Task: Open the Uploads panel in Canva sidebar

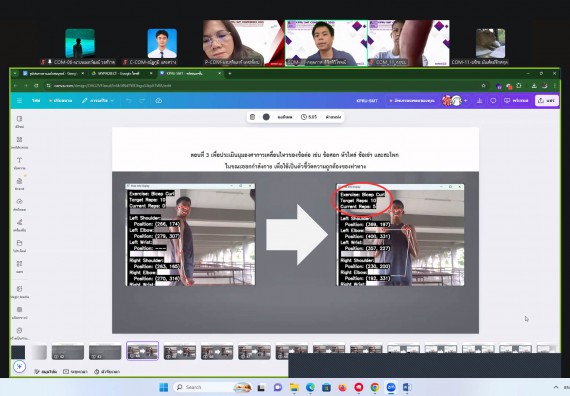Action: click(x=20, y=204)
